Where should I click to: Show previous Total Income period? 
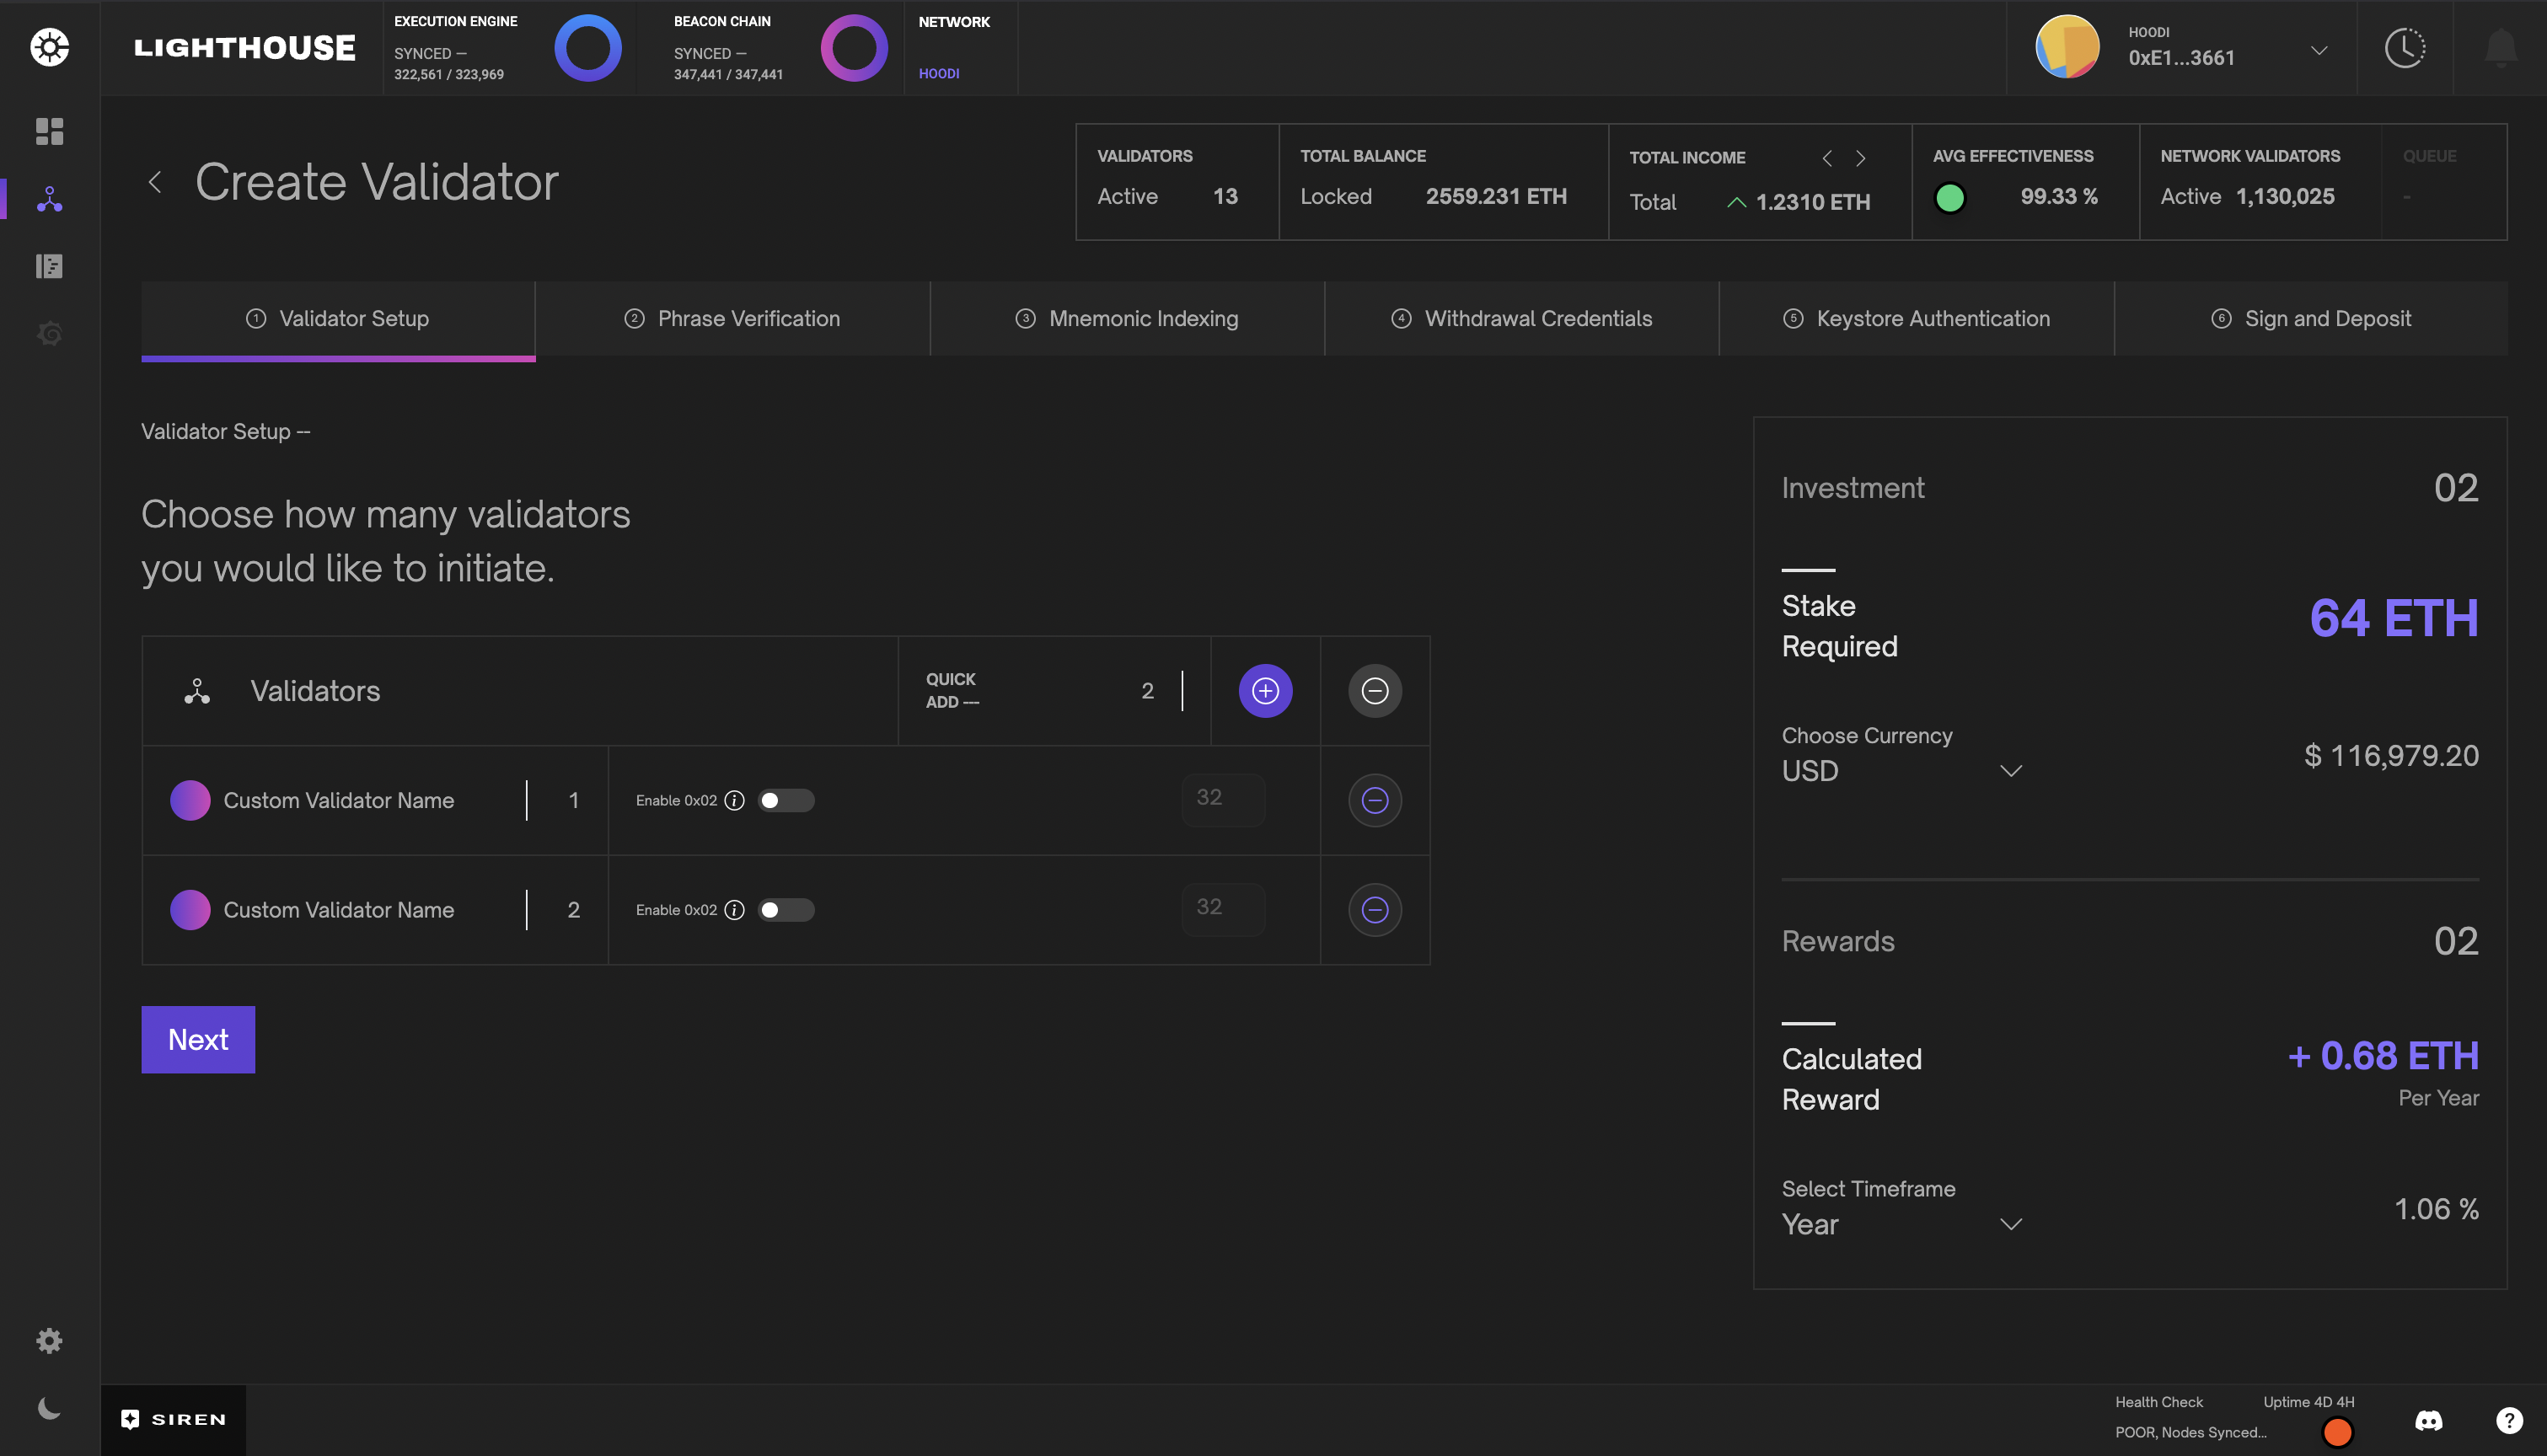click(1827, 158)
